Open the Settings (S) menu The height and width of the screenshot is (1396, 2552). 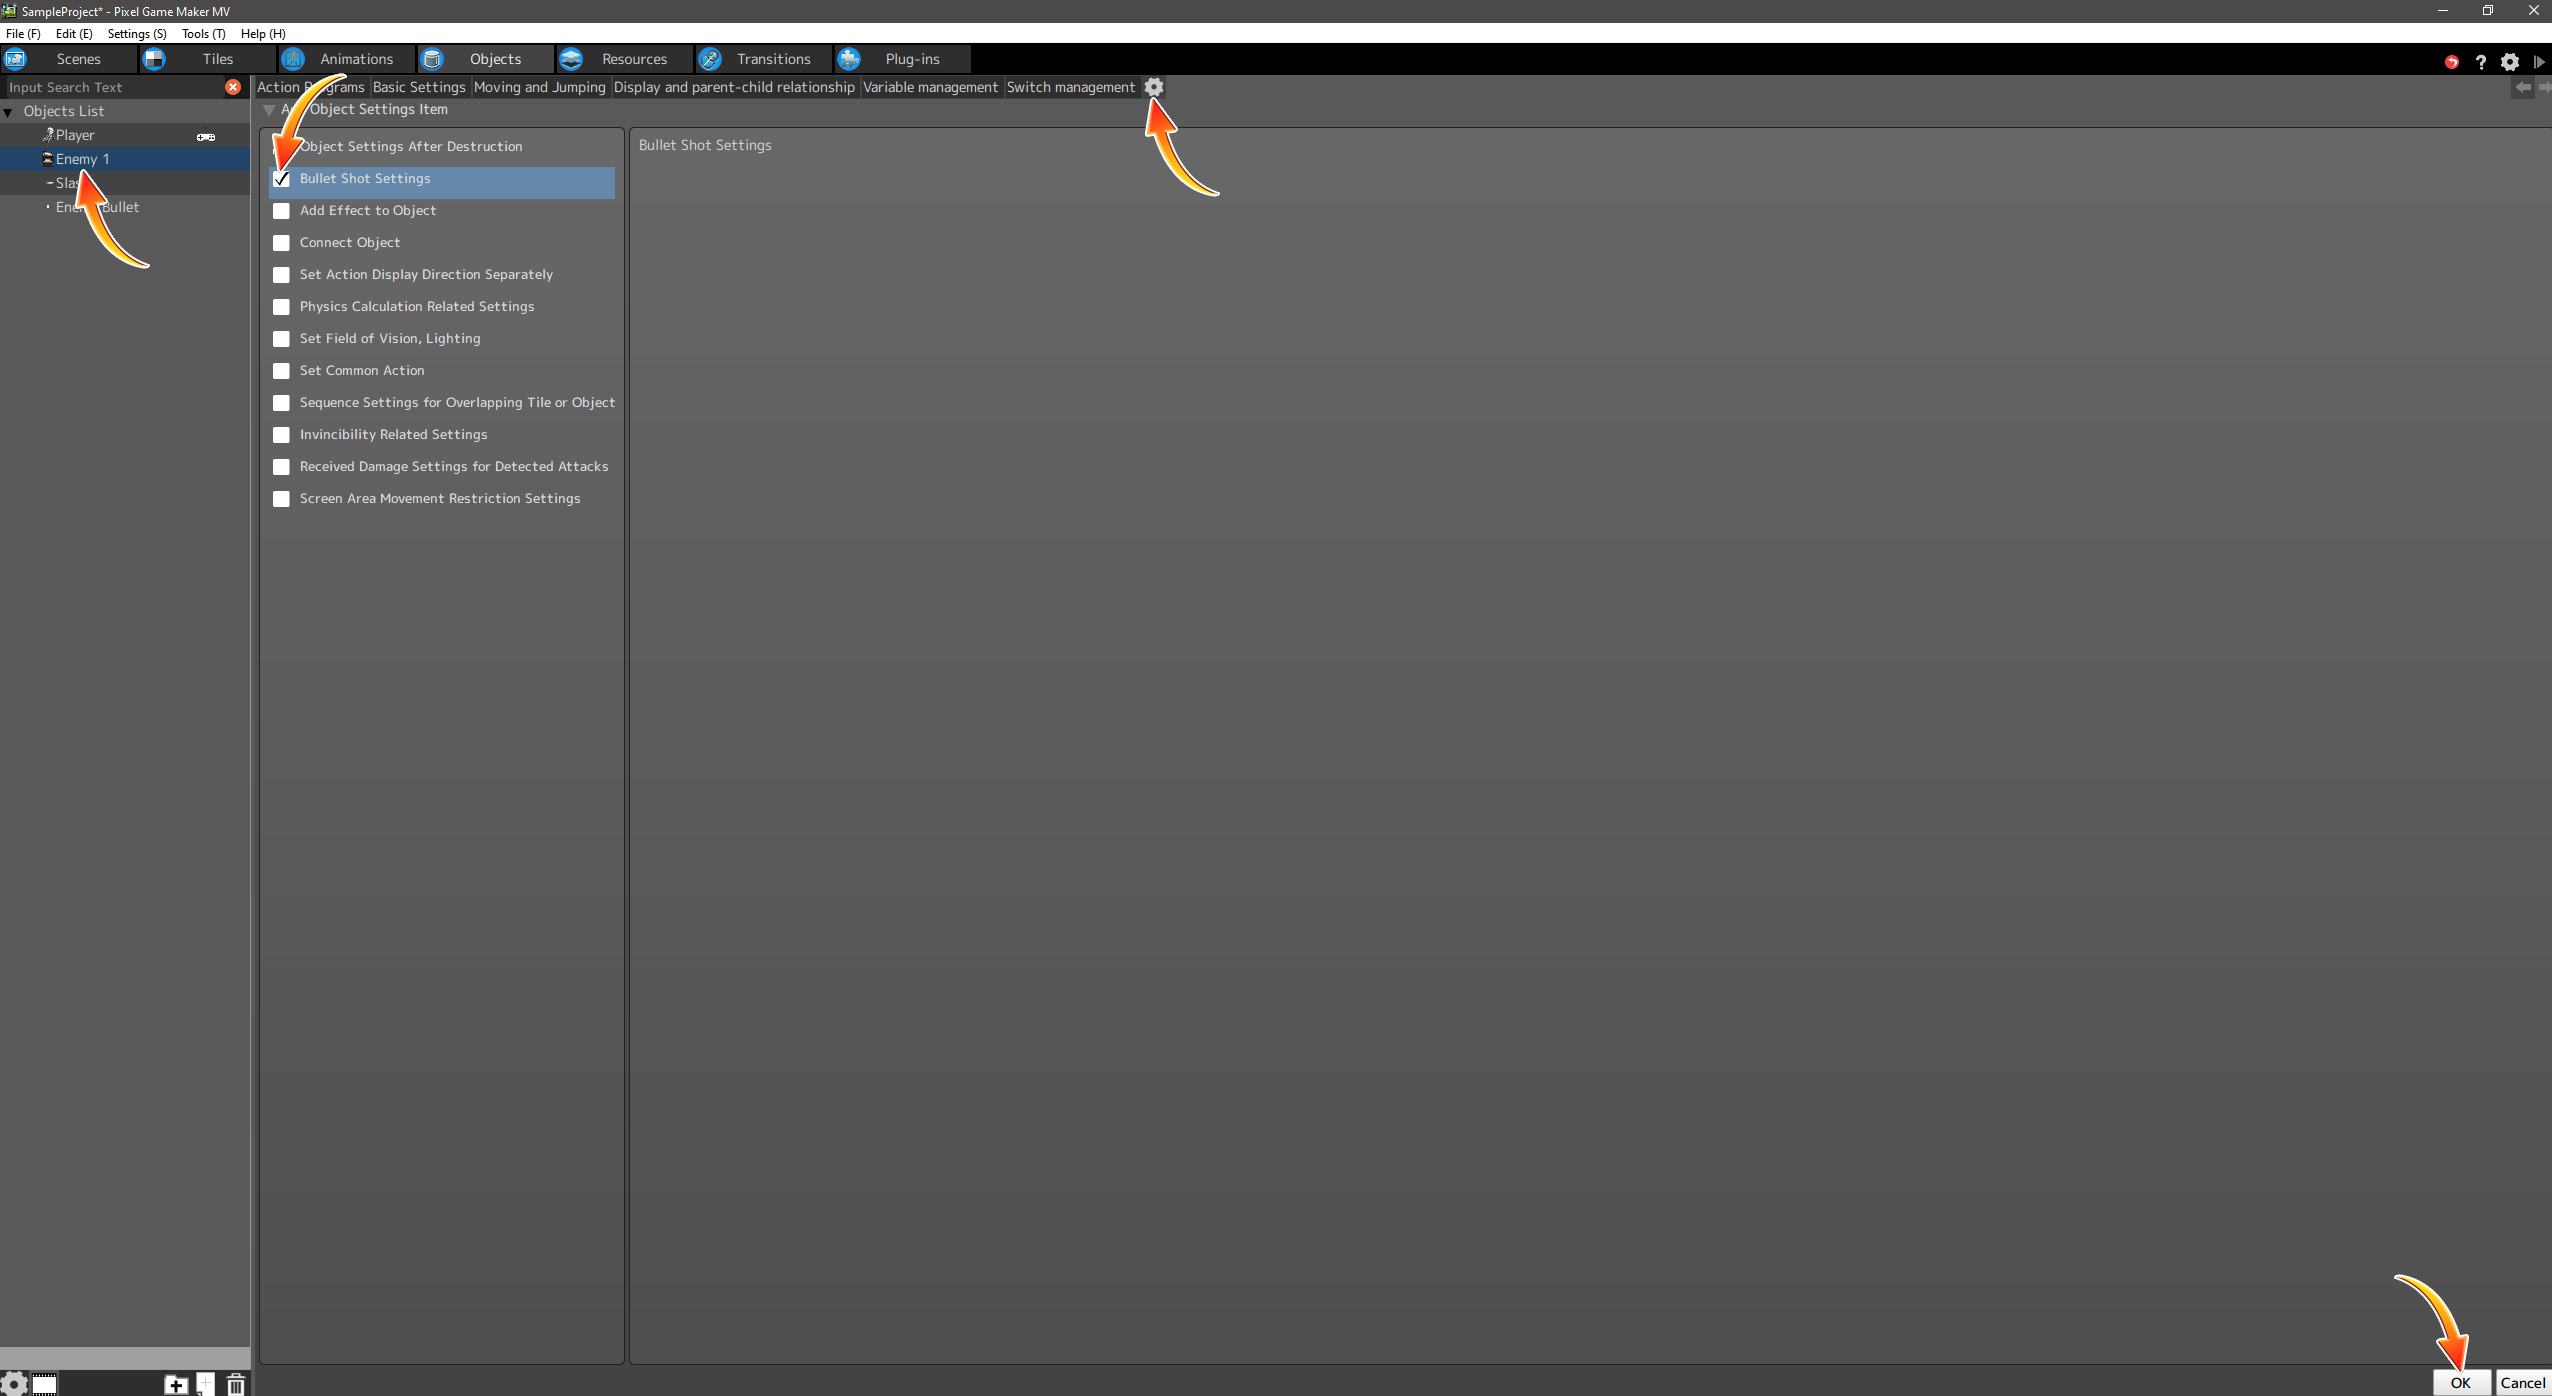point(137,33)
